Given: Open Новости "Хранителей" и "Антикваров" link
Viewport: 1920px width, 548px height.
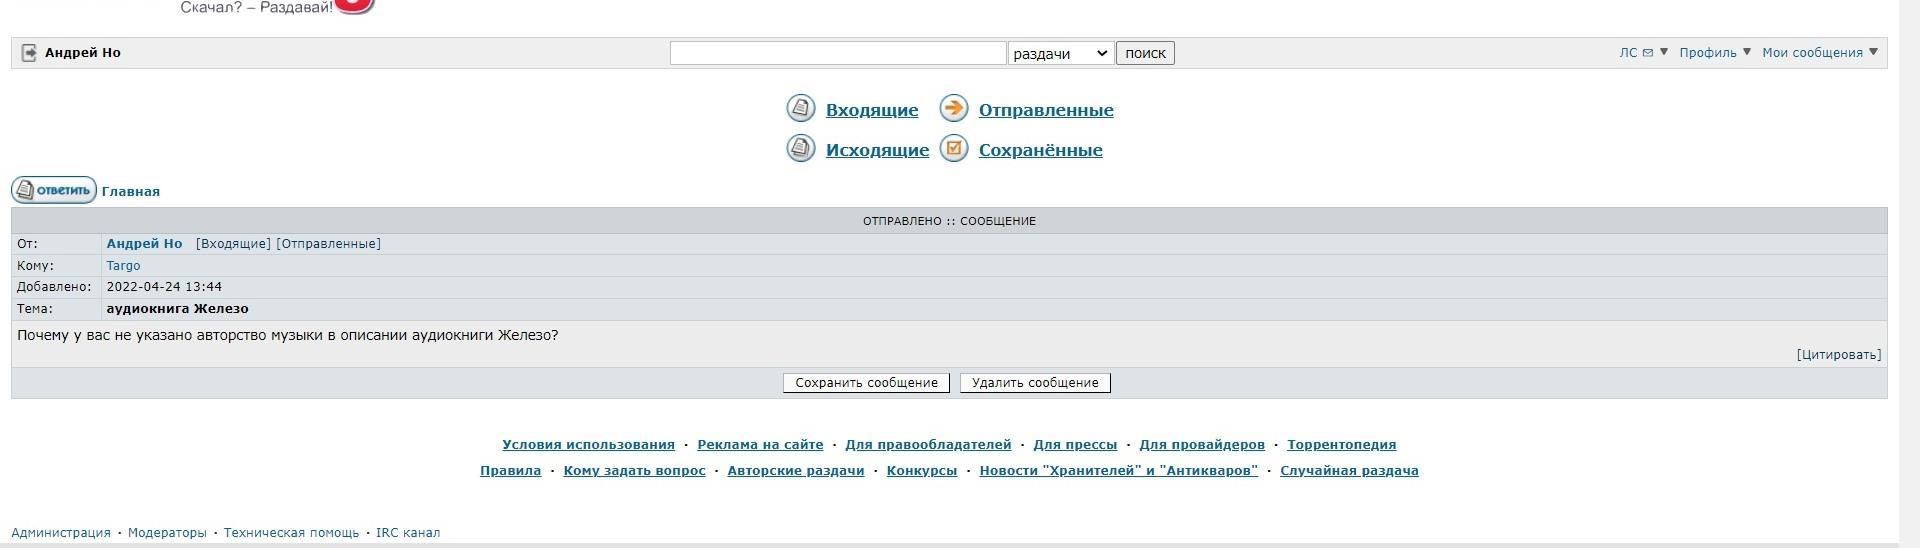Looking at the screenshot, I should 1118,471.
